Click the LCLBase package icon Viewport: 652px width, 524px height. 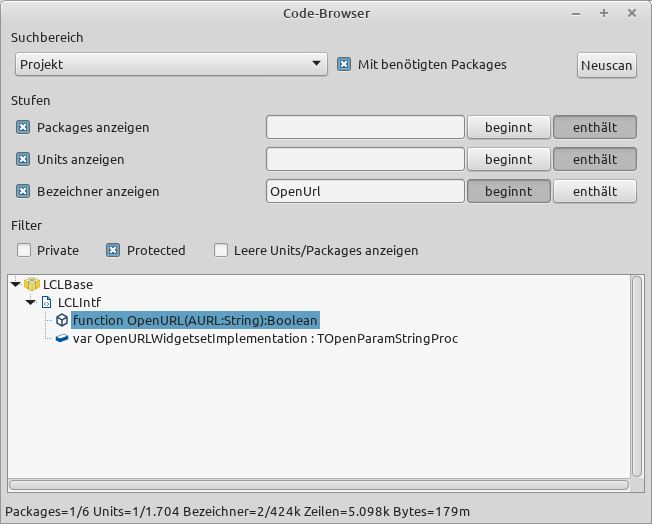[32, 285]
